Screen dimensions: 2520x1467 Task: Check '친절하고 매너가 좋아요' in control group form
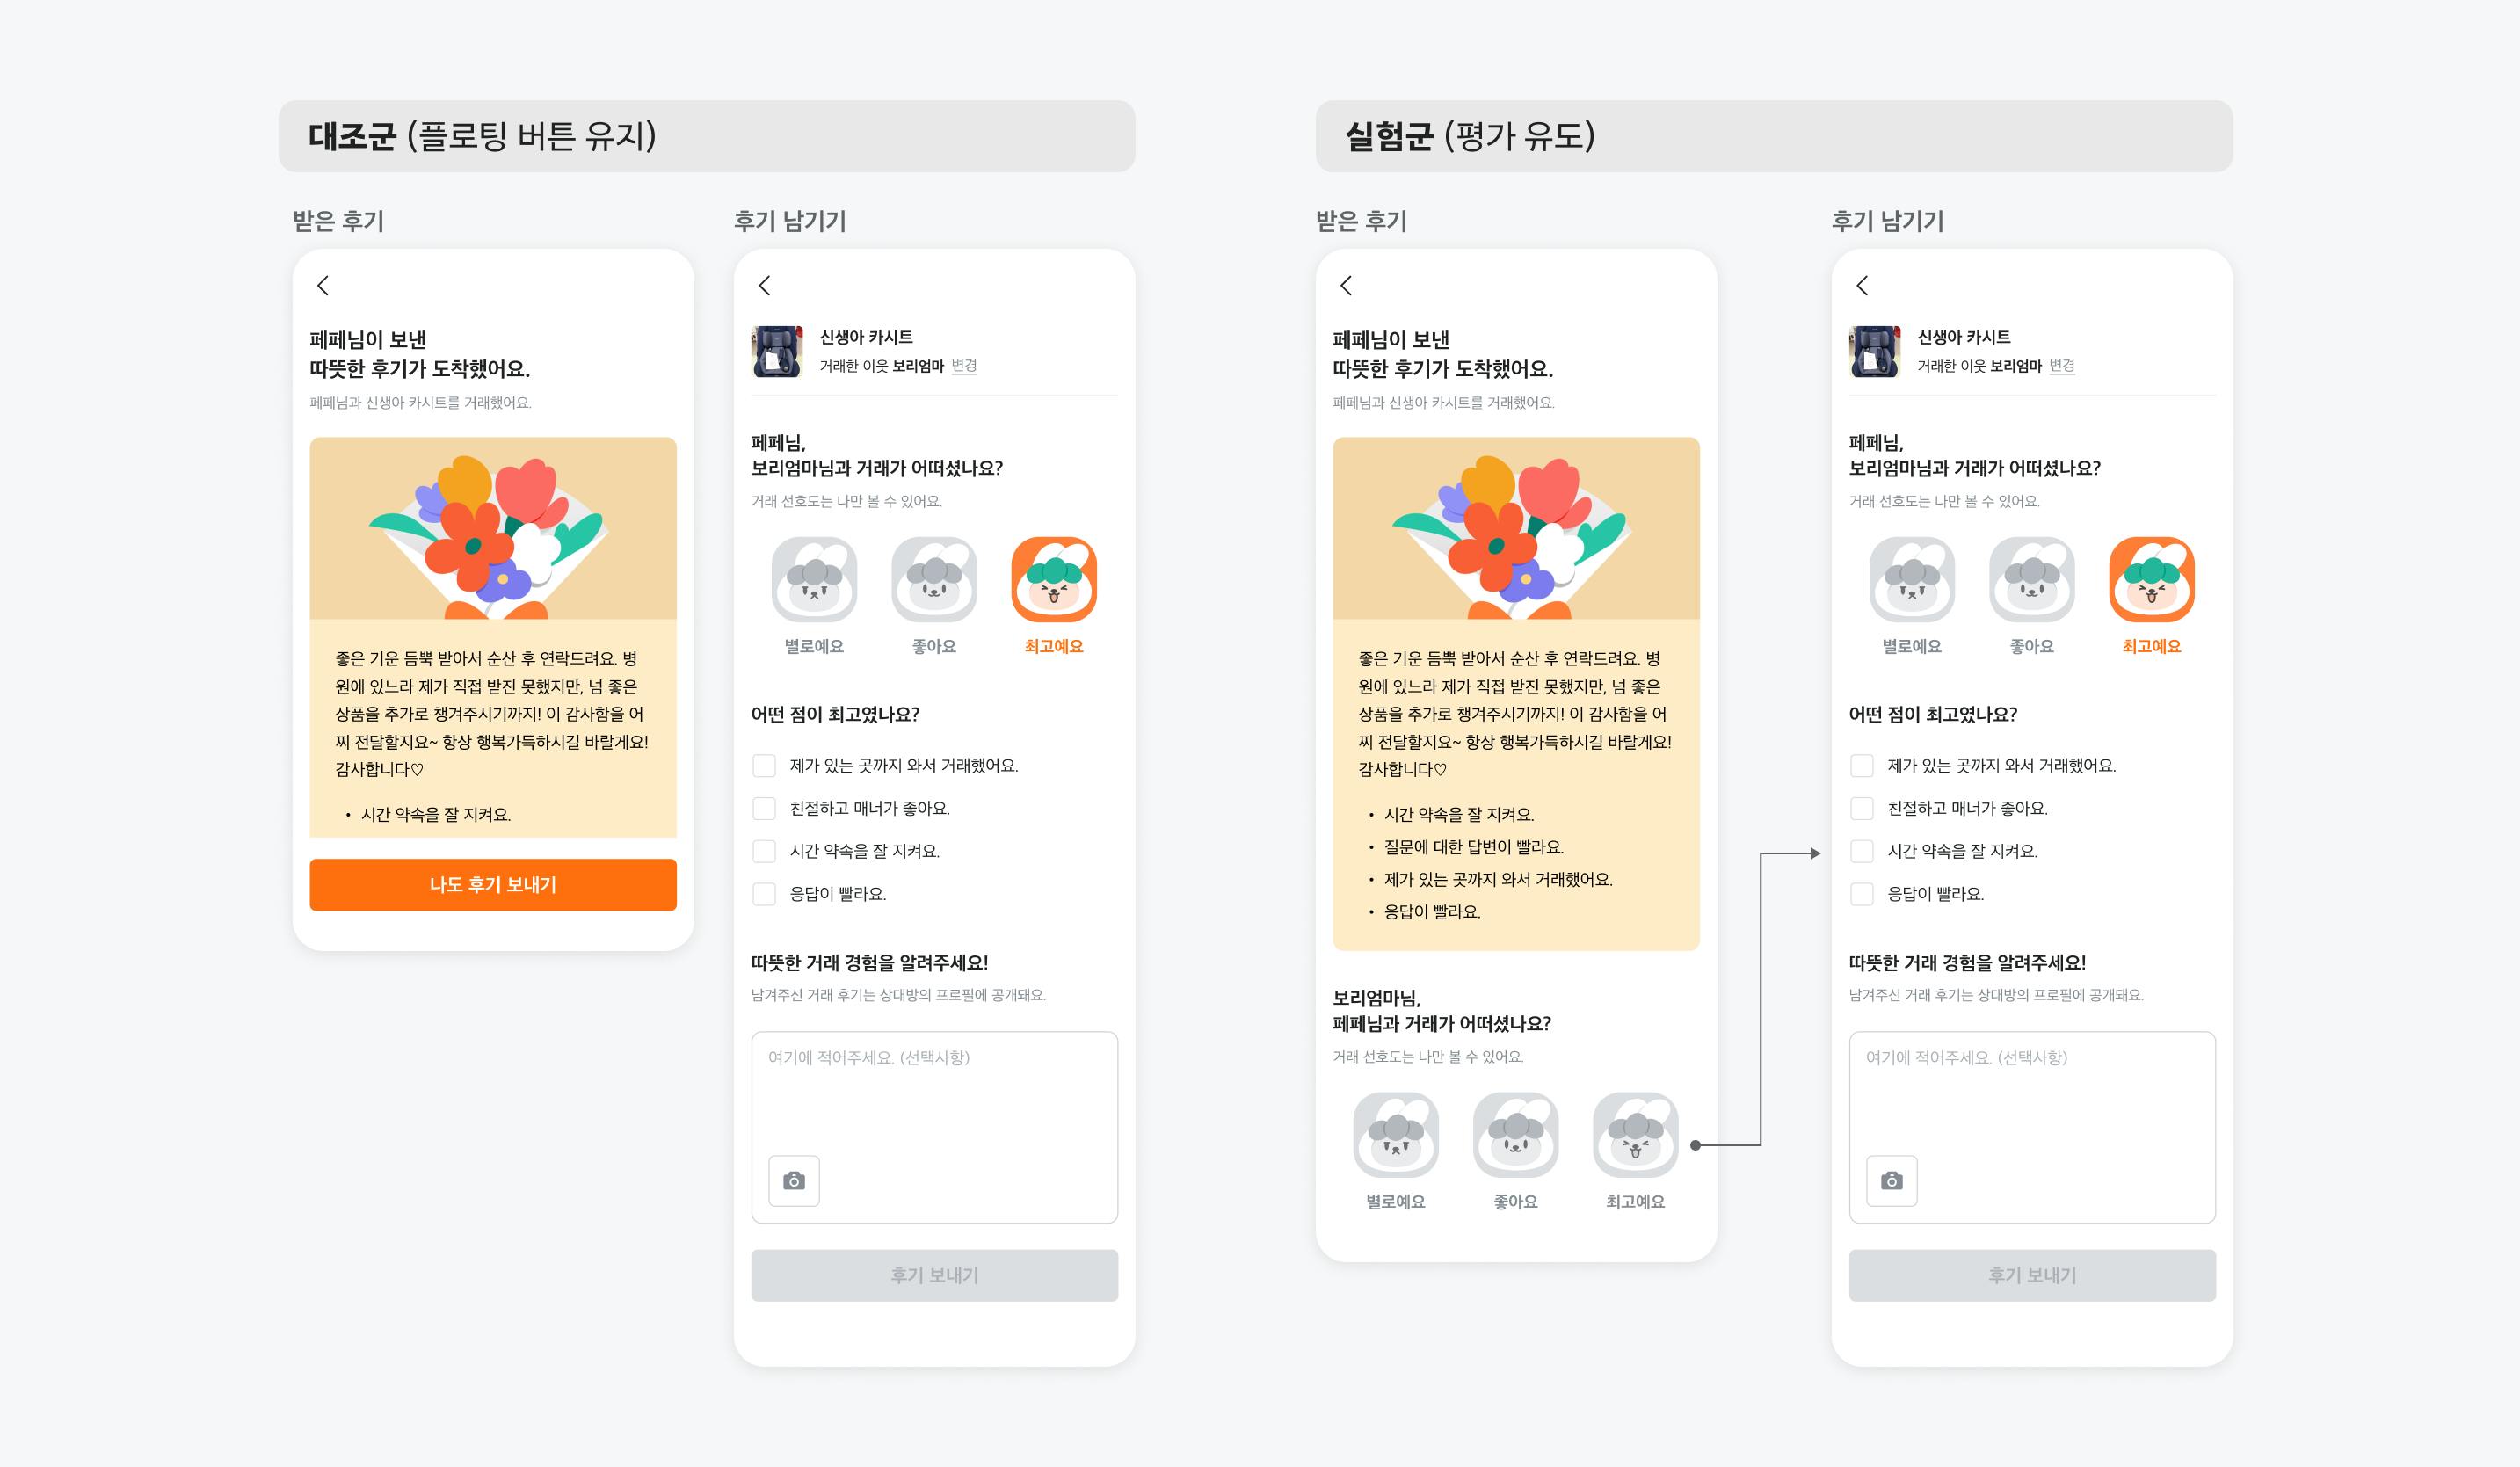click(x=764, y=808)
